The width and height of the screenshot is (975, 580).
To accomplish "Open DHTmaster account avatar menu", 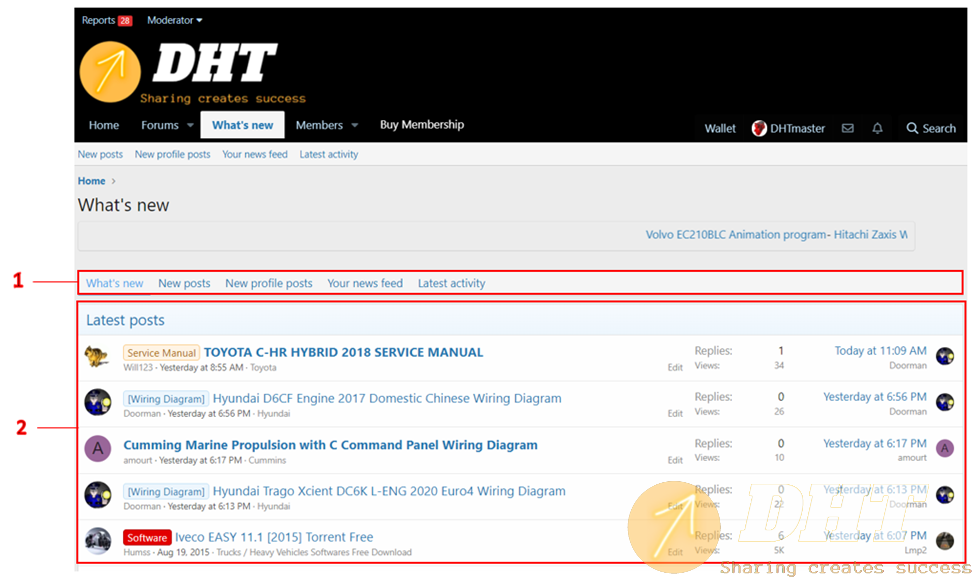I will coord(760,128).
